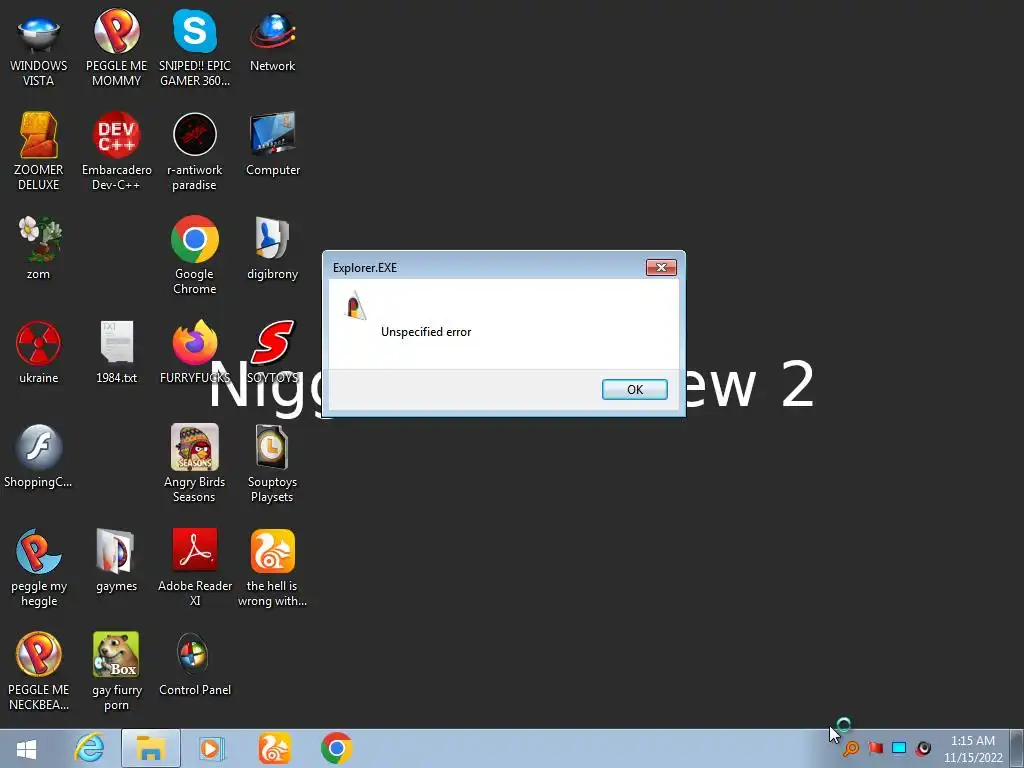Select the r-antiwork paradise desktop icon
Screen dimensions: 1024x768
point(195,152)
